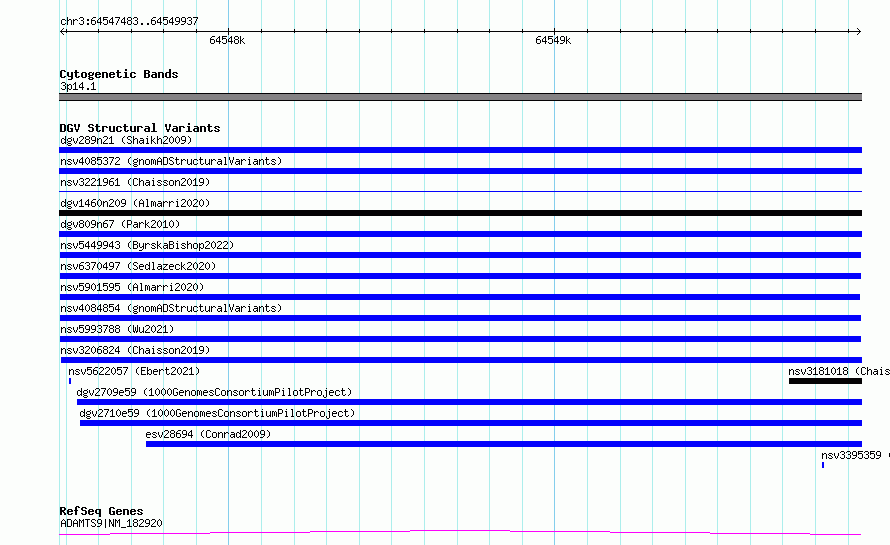This screenshot has height=545, width=890.
Task: Open nsv5993788 (Wu2021) label
Action: [117, 329]
